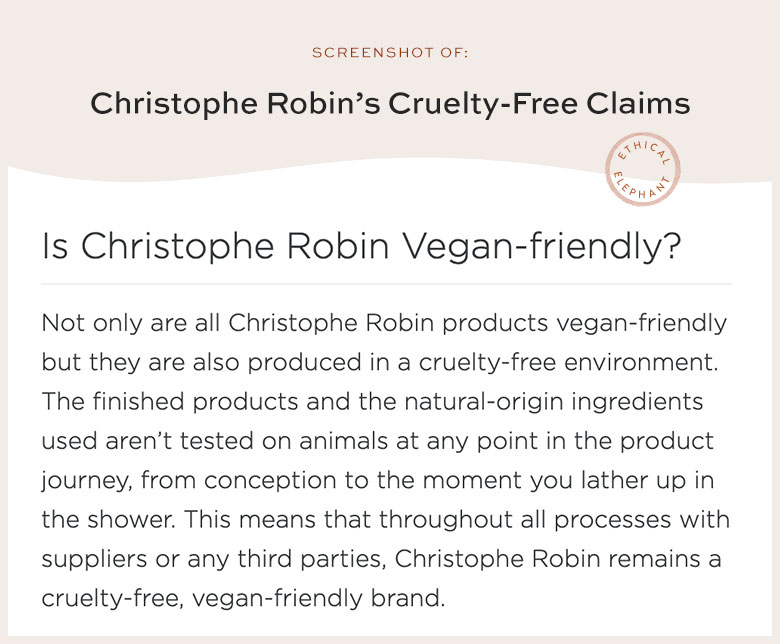This screenshot has width=780, height=644.
Task: Click the line starting 'suppliers or any third'
Action: [381, 559]
